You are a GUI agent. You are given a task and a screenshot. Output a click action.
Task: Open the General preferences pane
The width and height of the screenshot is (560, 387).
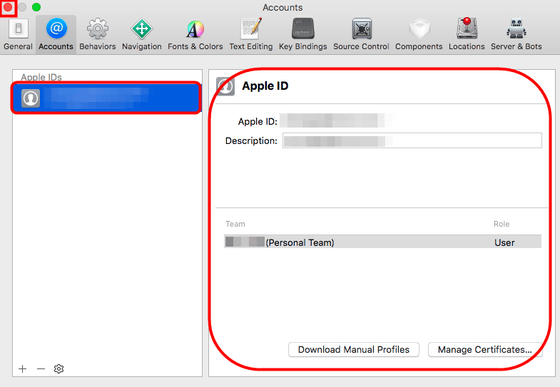[x=18, y=35]
